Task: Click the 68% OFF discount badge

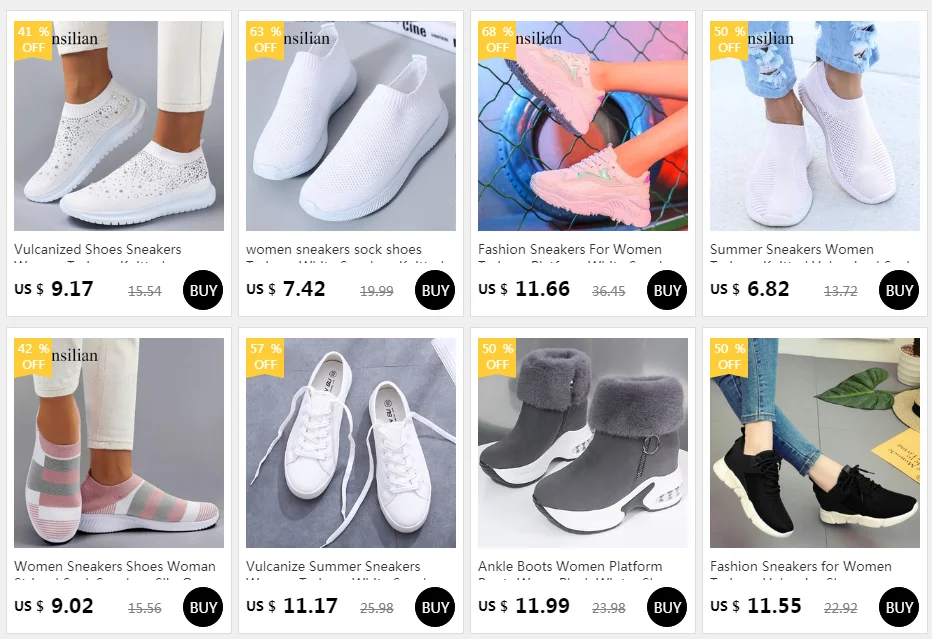Action: click(497, 39)
